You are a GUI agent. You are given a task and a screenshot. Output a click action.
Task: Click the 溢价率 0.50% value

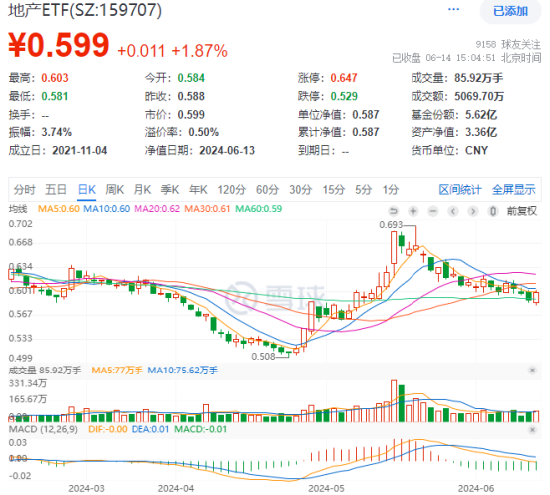[204, 132]
